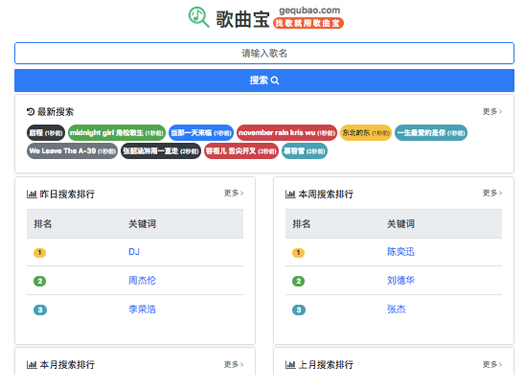Select the red 舌尖开叉 tag
This screenshot has width=523, height=375.
(x=241, y=151)
